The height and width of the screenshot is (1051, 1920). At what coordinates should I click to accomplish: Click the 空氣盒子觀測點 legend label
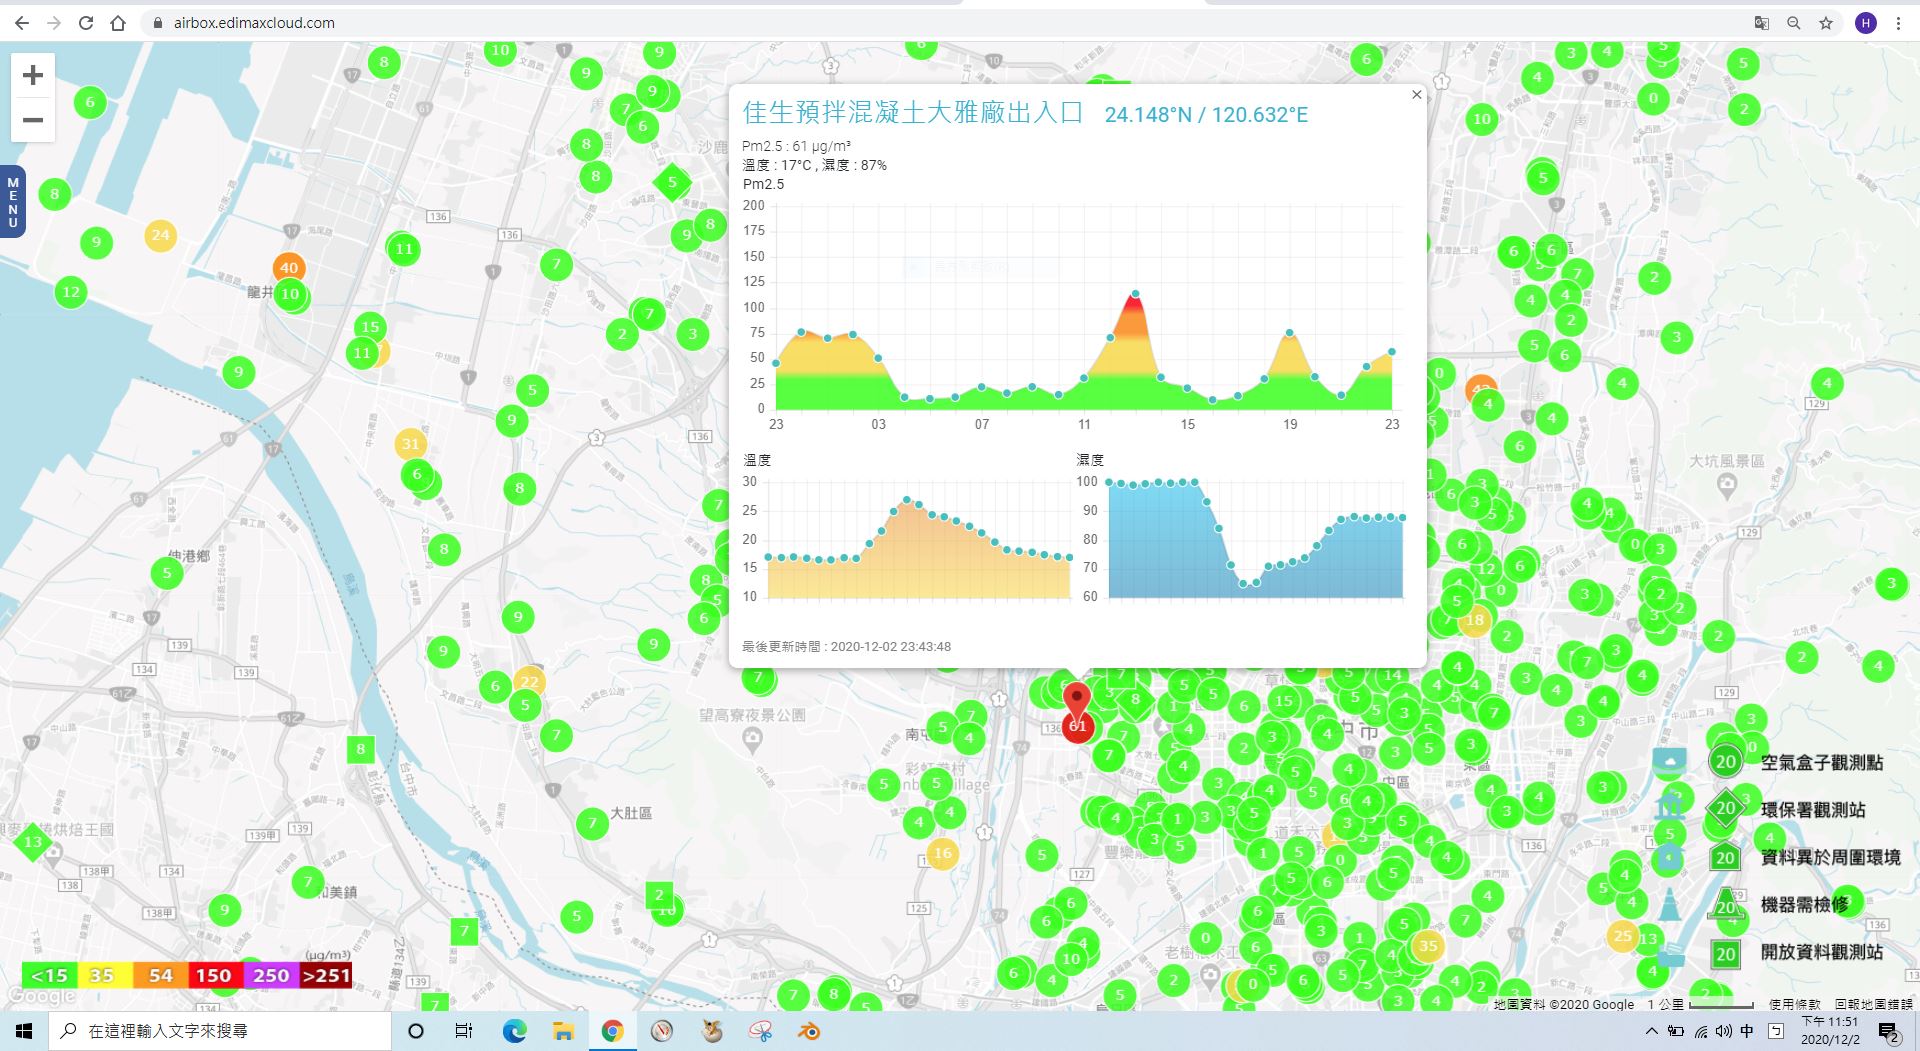point(1821,763)
